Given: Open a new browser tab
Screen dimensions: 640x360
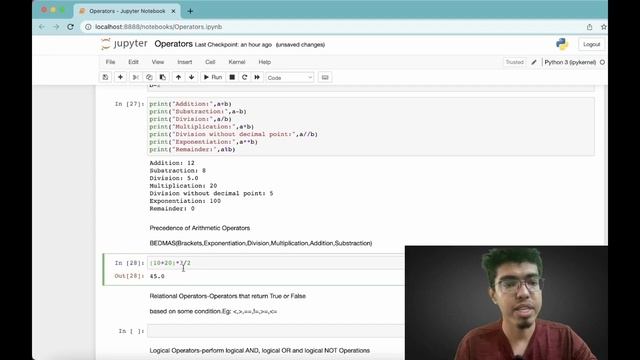Looking at the screenshot, I should tap(190, 11).
